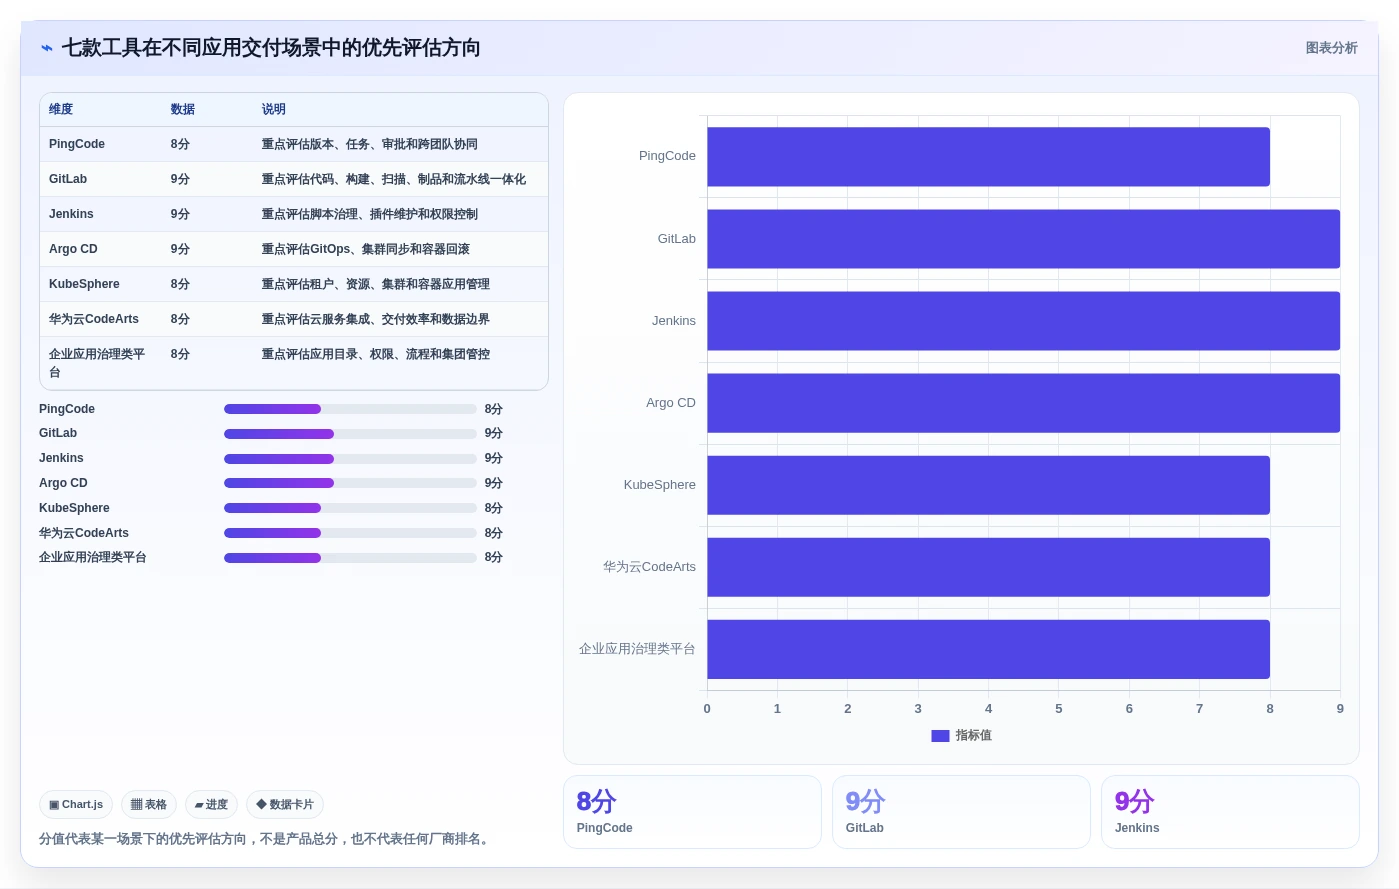The height and width of the screenshot is (889, 1399).
Task: Click the PingCode bar in the chart
Action: (988, 157)
